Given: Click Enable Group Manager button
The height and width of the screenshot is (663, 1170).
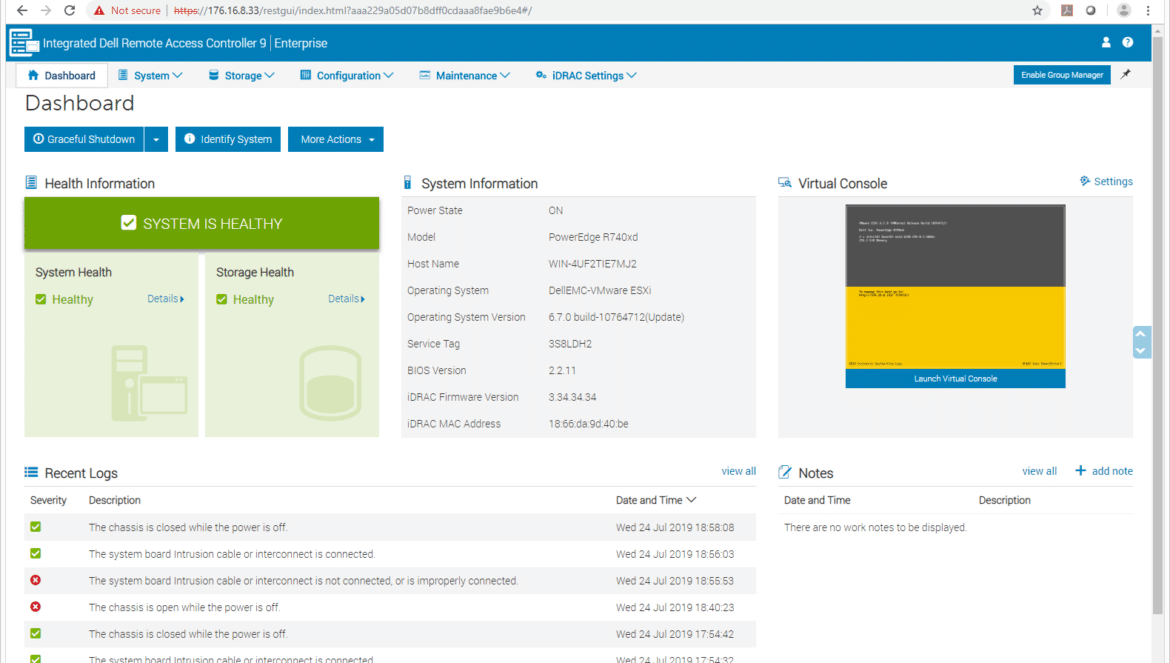Looking at the screenshot, I should coord(1062,75).
